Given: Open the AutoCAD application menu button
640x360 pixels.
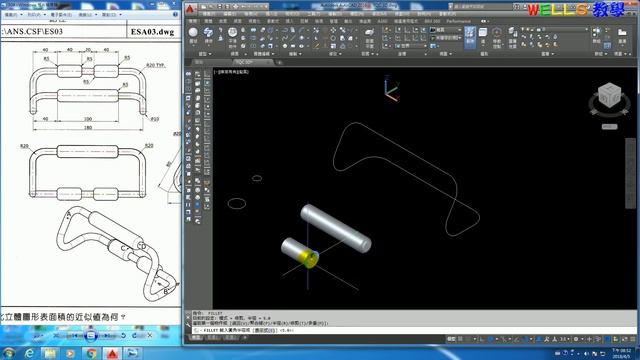Looking at the screenshot, I should click(x=190, y=9).
